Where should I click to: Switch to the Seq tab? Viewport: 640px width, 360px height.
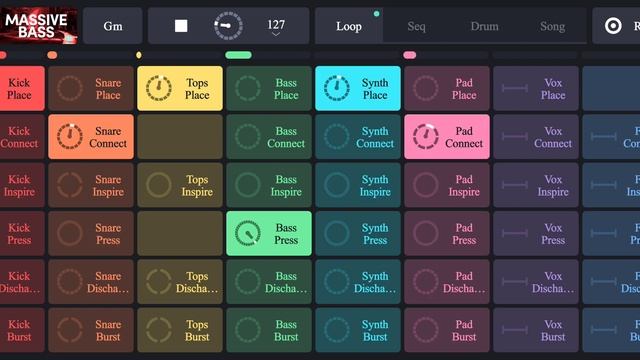tap(416, 26)
